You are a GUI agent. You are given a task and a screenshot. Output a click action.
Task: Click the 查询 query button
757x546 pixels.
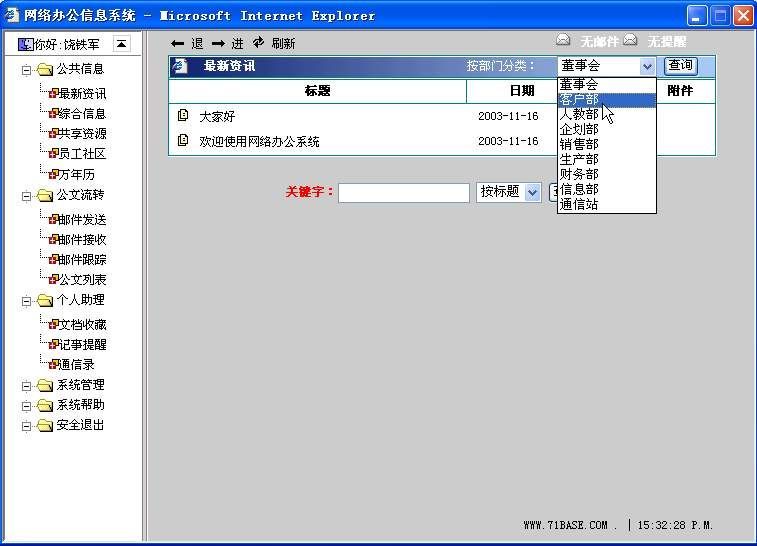pyautogui.click(x=680, y=66)
